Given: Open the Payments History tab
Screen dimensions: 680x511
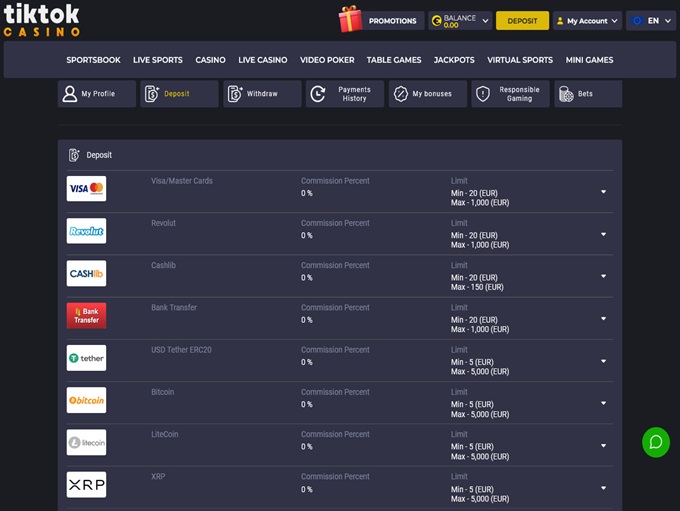Looking at the screenshot, I should point(345,94).
